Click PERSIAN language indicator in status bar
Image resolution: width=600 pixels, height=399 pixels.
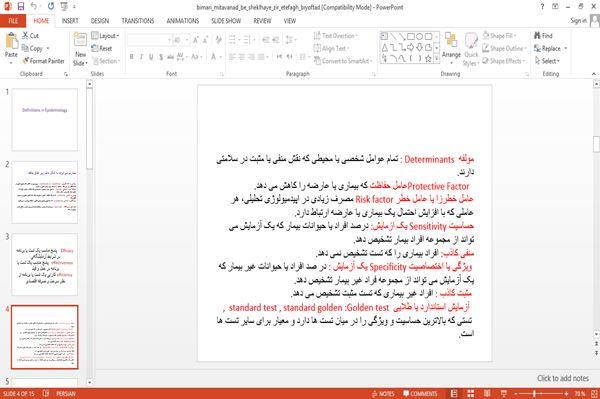(x=66, y=393)
